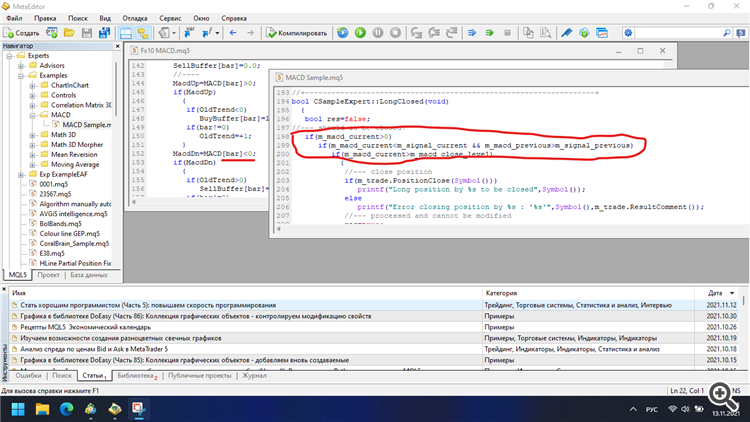The height and width of the screenshot is (422, 750).
Task: Open the Правка menu
Action: pos(45,18)
